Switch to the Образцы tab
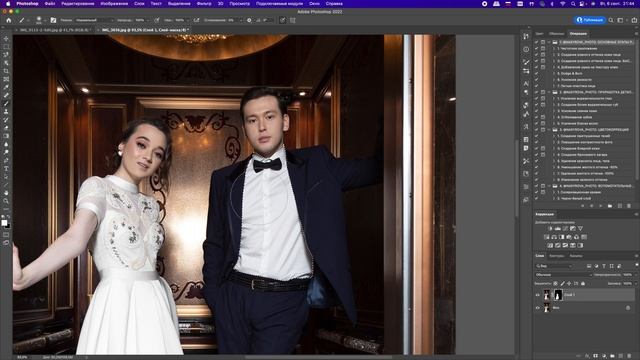Screen dimensions: 640x360 coord(556,33)
